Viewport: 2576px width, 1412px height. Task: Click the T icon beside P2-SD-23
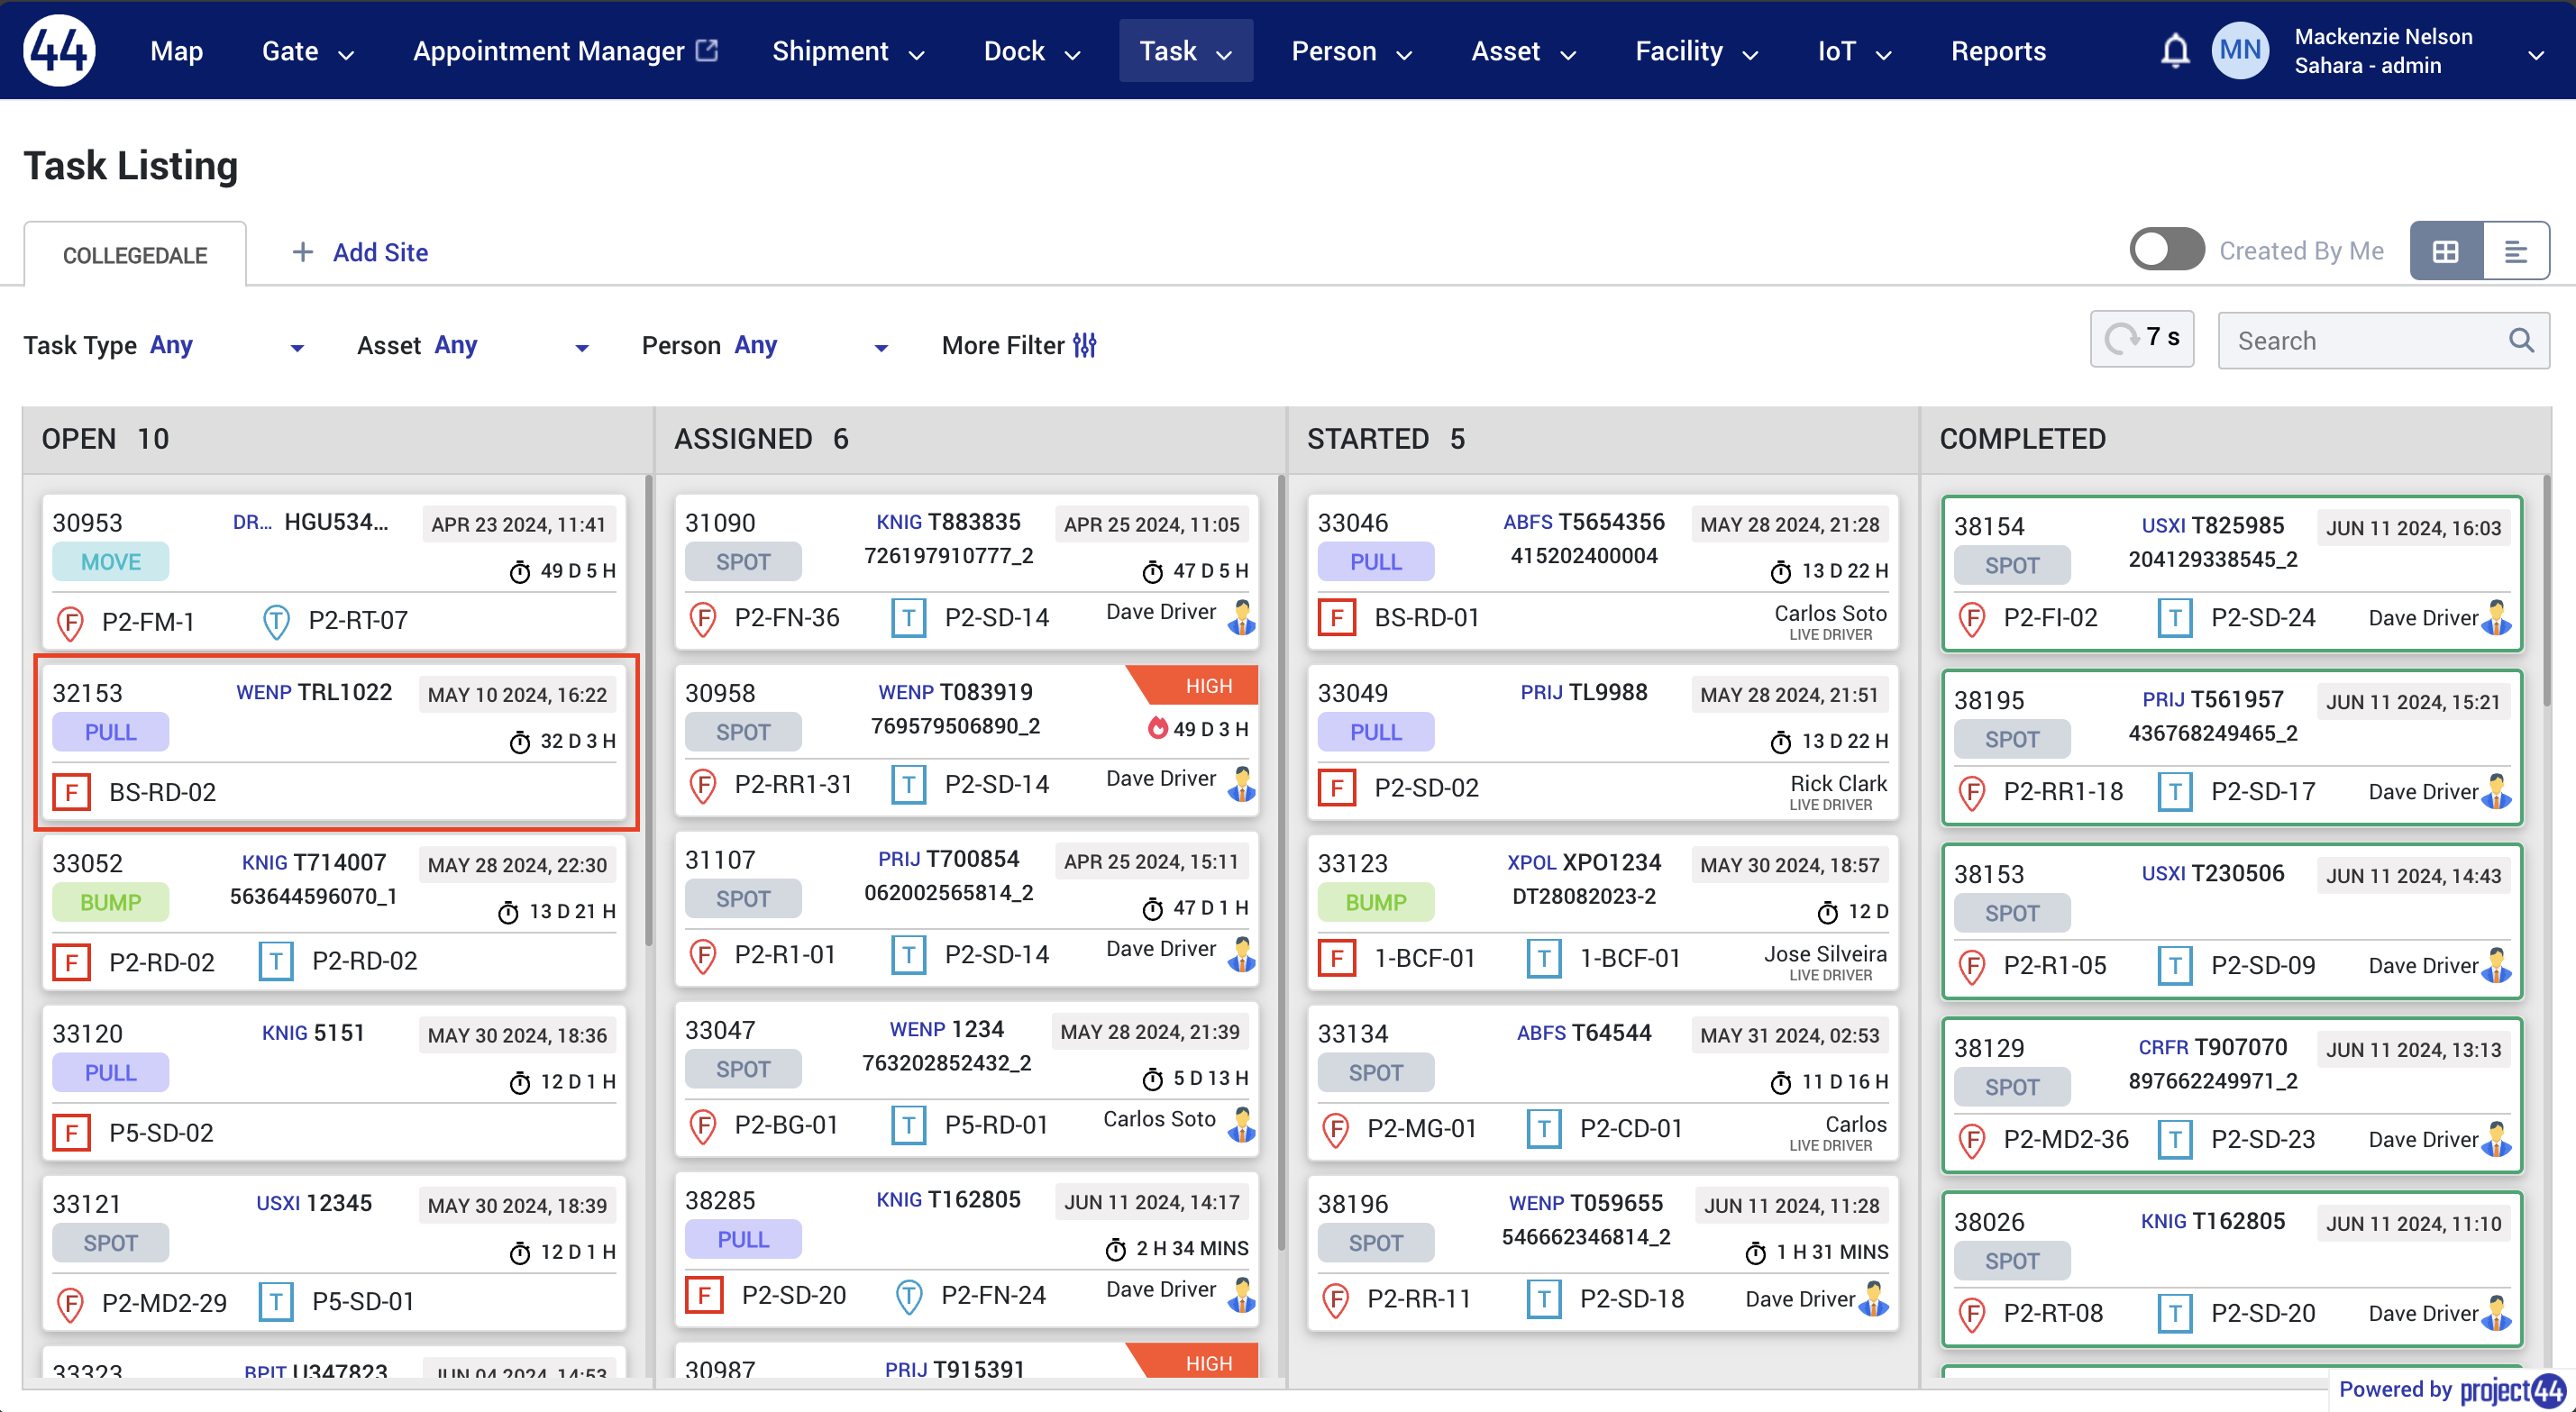2175,1139
